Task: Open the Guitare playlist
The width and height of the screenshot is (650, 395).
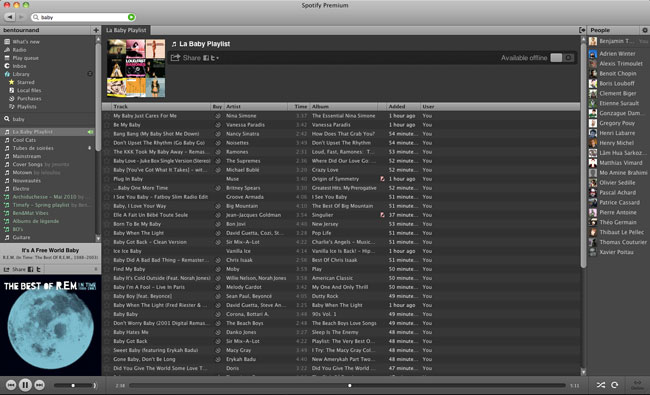Action: (21, 237)
